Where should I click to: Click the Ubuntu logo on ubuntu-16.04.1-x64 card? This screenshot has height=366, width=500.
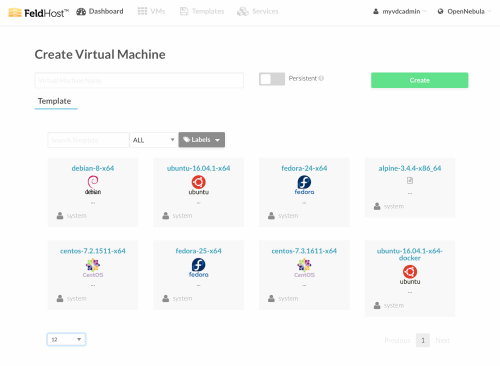click(x=198, y=185)
